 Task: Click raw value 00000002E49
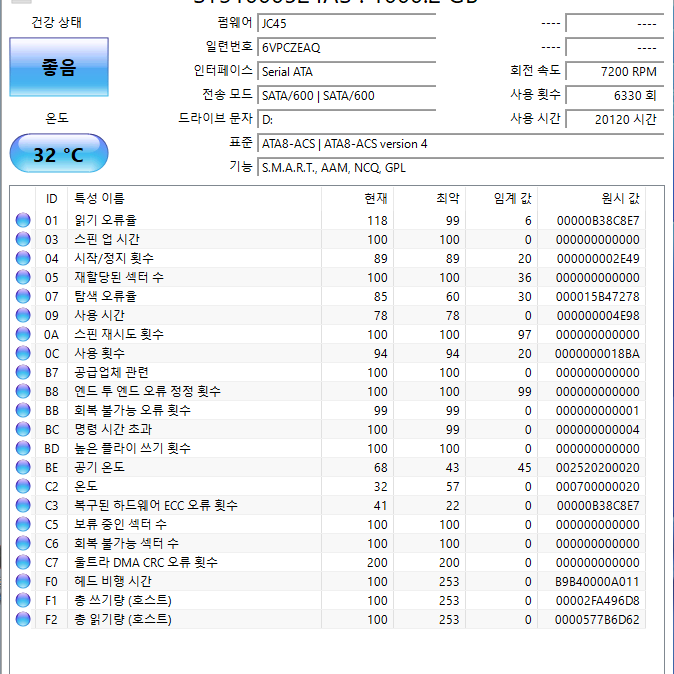(x=598, y=259)
